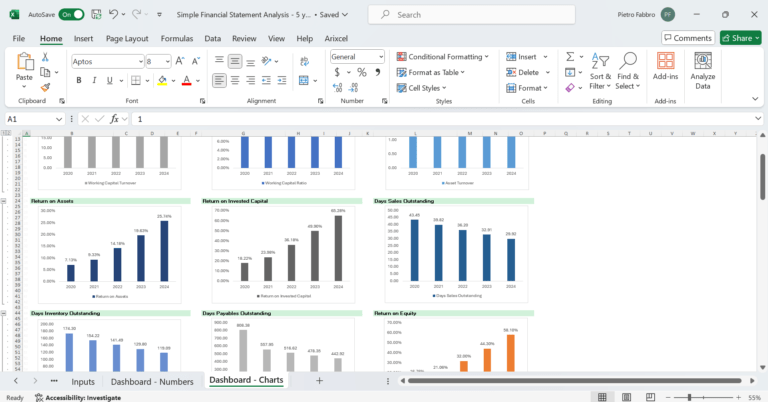
Task: Click the Increase Font Size icon
Action: click(x=180, y=61)
